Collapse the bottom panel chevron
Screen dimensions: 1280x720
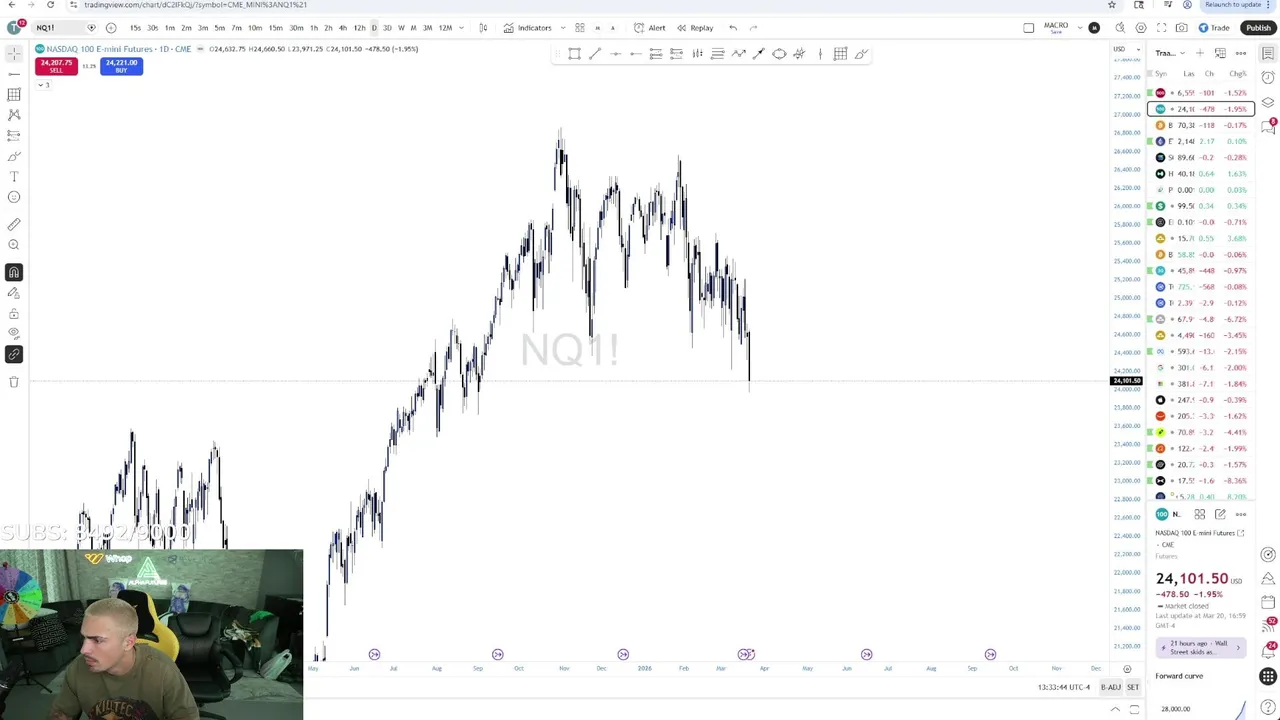click(x=1115, y=709)
